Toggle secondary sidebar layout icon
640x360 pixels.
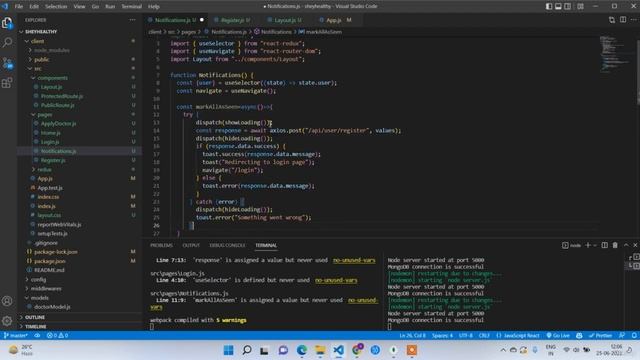click(x=568, y=6)
